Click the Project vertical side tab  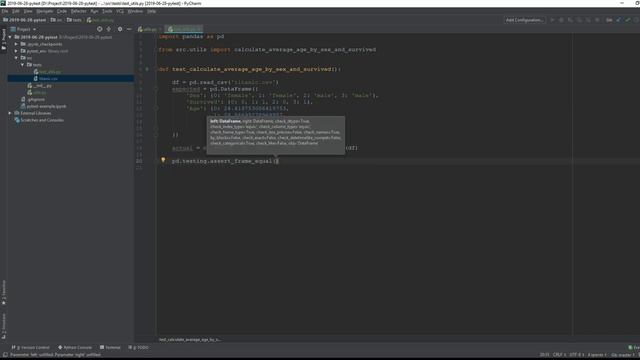pos(4,39)
